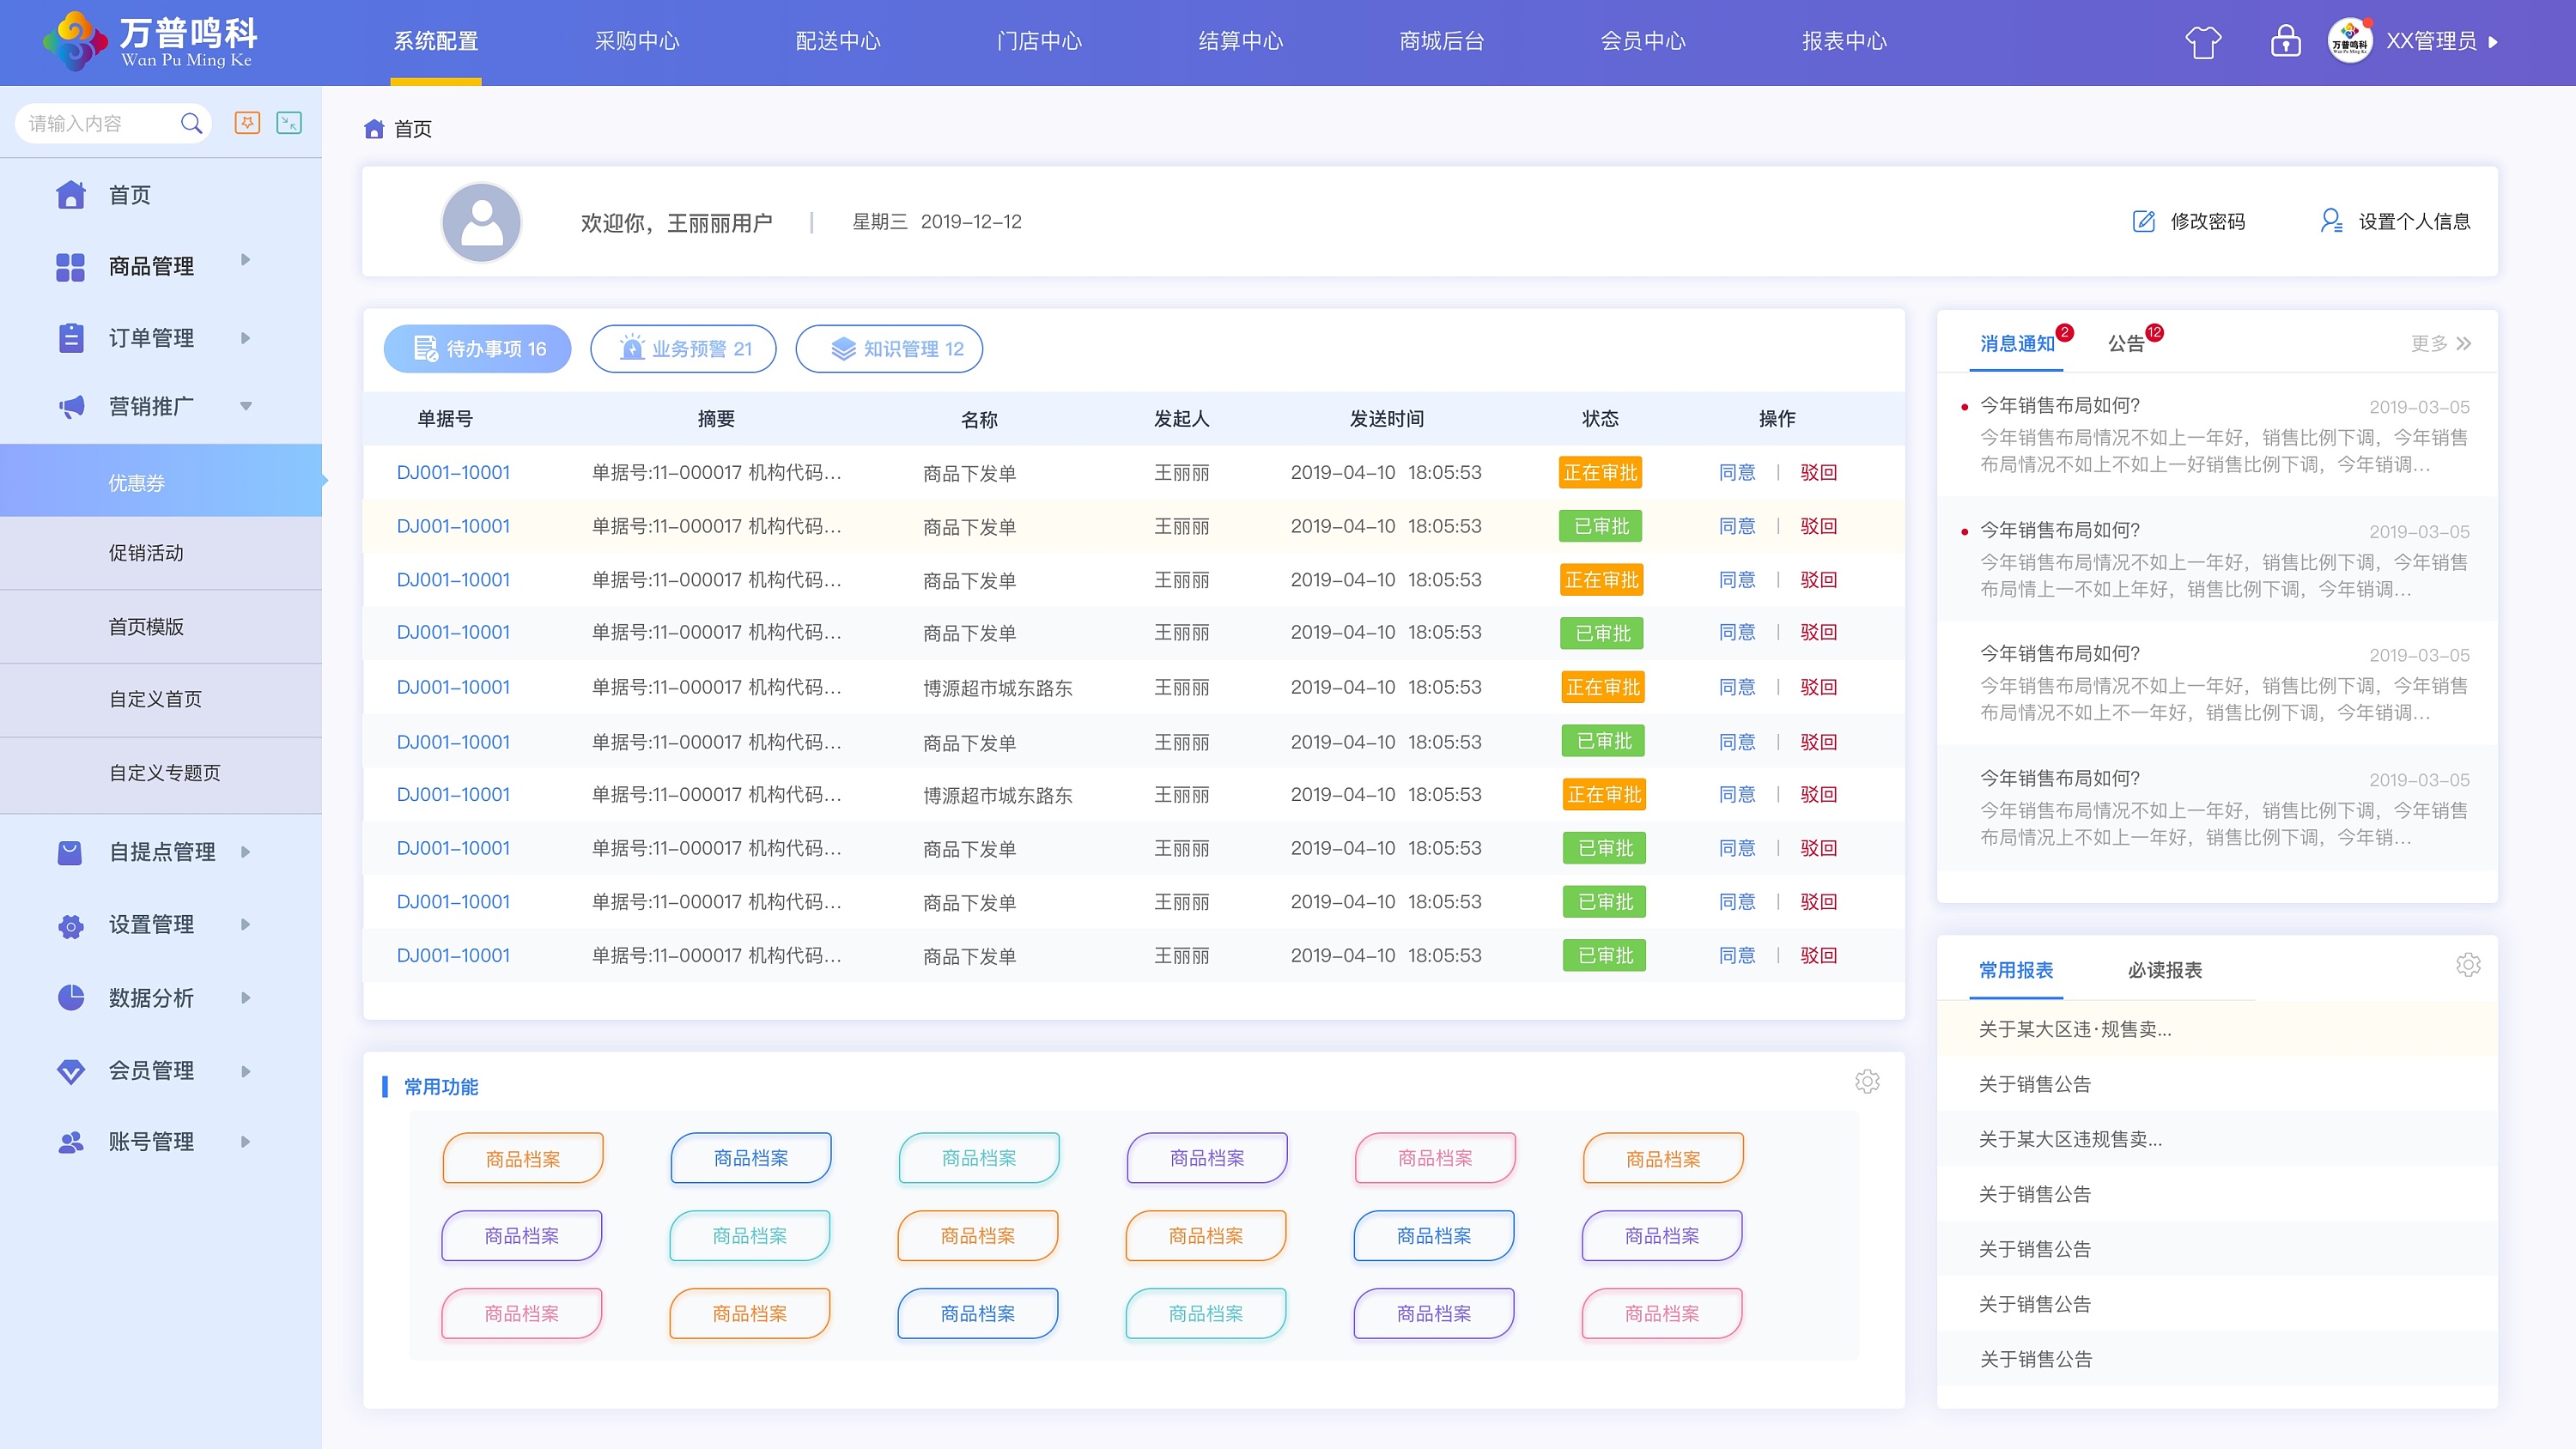2576x1449 pixels.
Task: Expand the 商品管理 menu arrow
Action: [x=245, y=260]
